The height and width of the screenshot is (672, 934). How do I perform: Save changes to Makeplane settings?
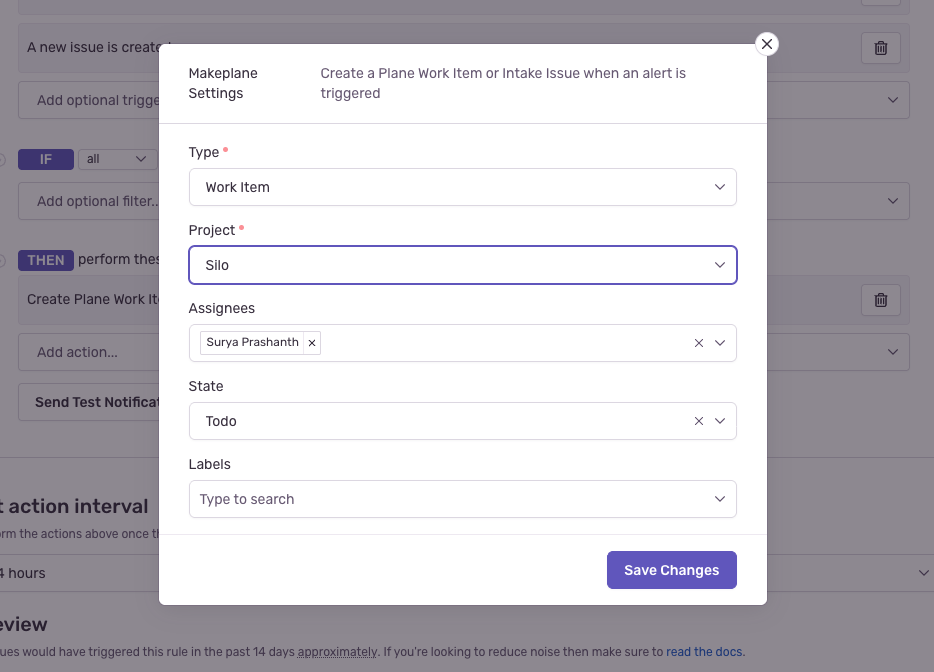(672, 570)
